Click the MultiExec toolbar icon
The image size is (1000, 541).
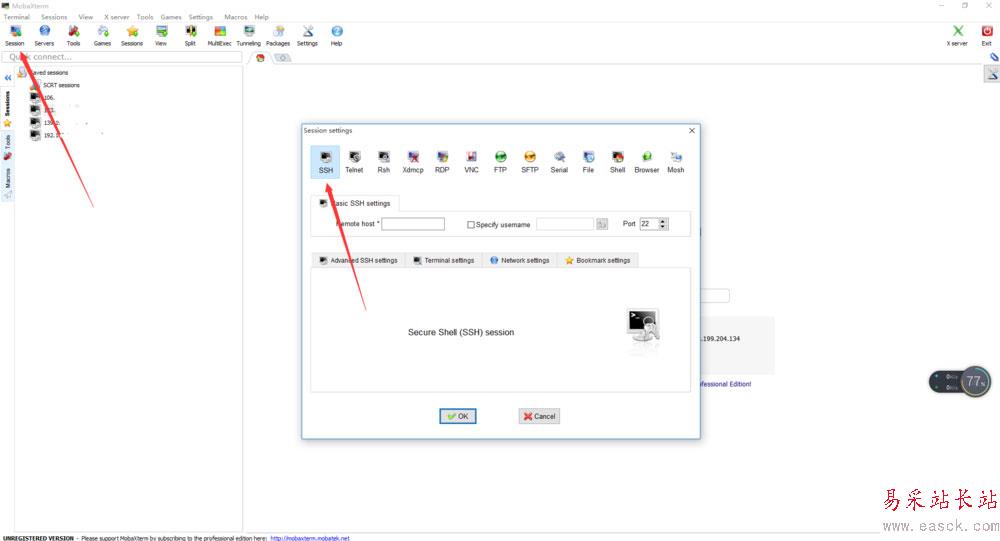coord(219,36)
